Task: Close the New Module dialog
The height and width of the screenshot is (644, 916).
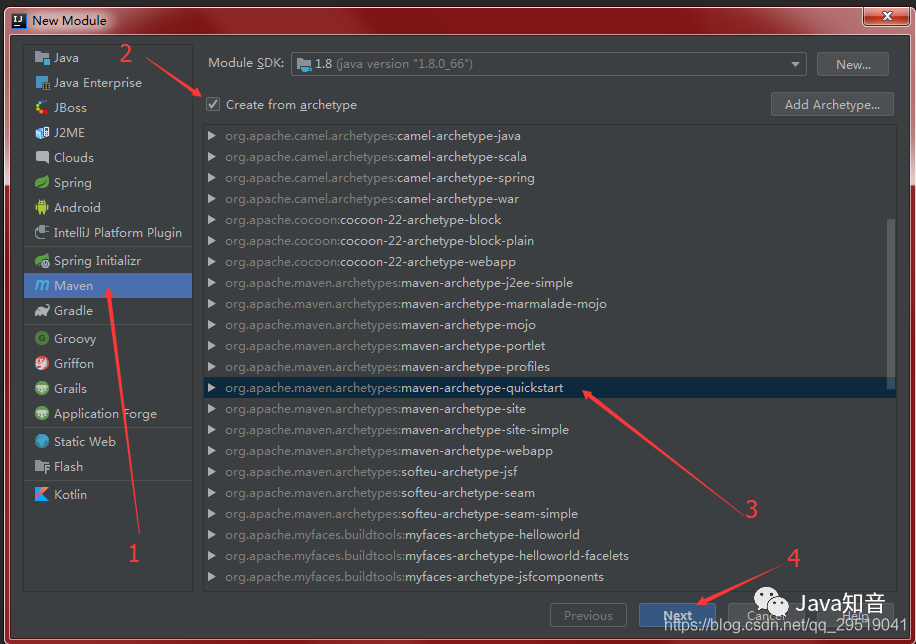Action: pyautogui.click(x=886, y=16)
